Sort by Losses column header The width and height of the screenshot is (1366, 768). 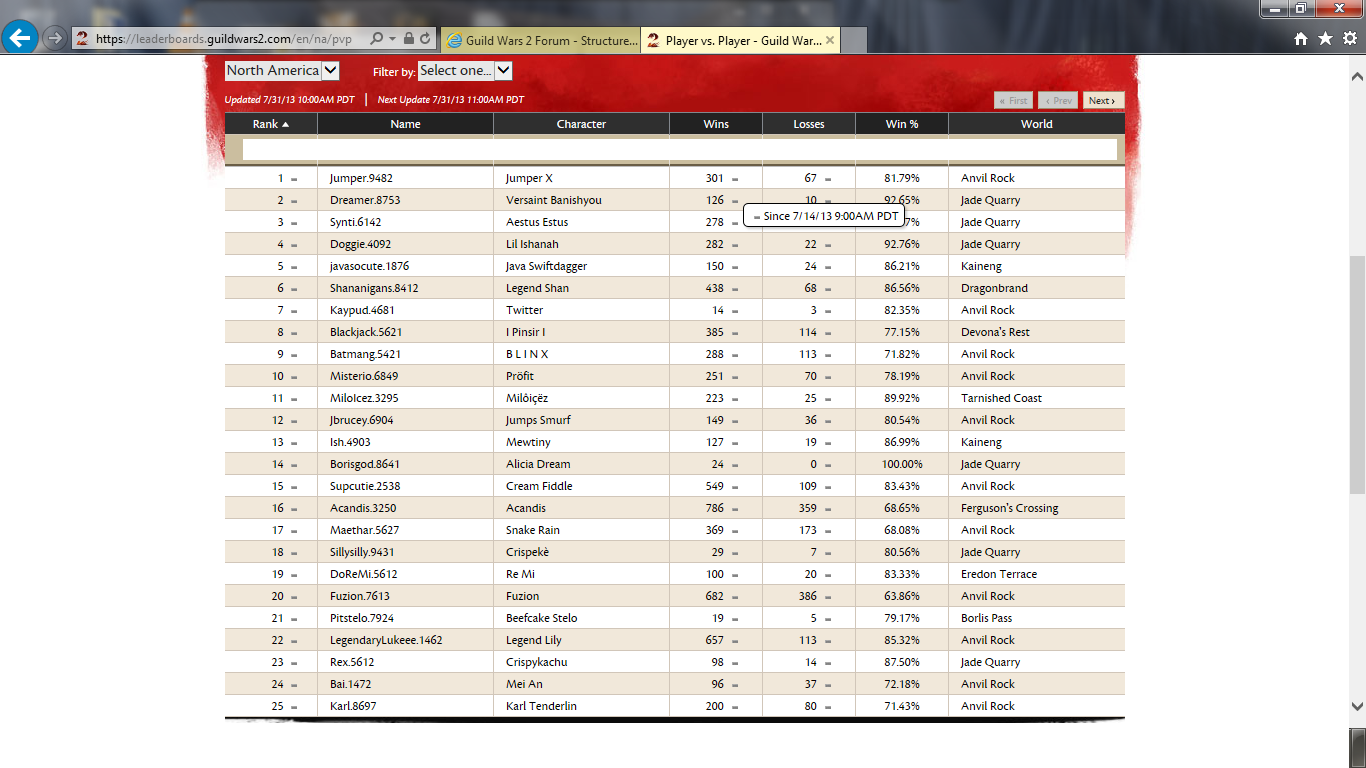pyautogui.click(x=809, y=124)
